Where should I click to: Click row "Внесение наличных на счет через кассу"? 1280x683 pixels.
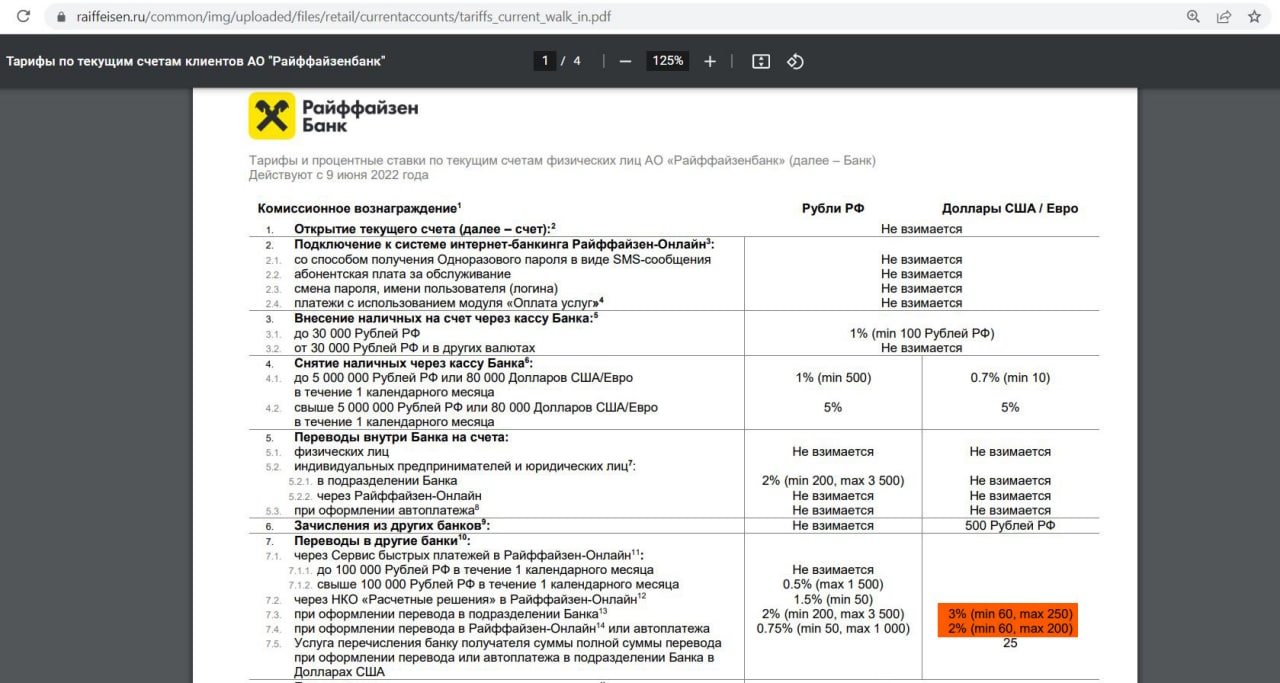tap(446, 318)
